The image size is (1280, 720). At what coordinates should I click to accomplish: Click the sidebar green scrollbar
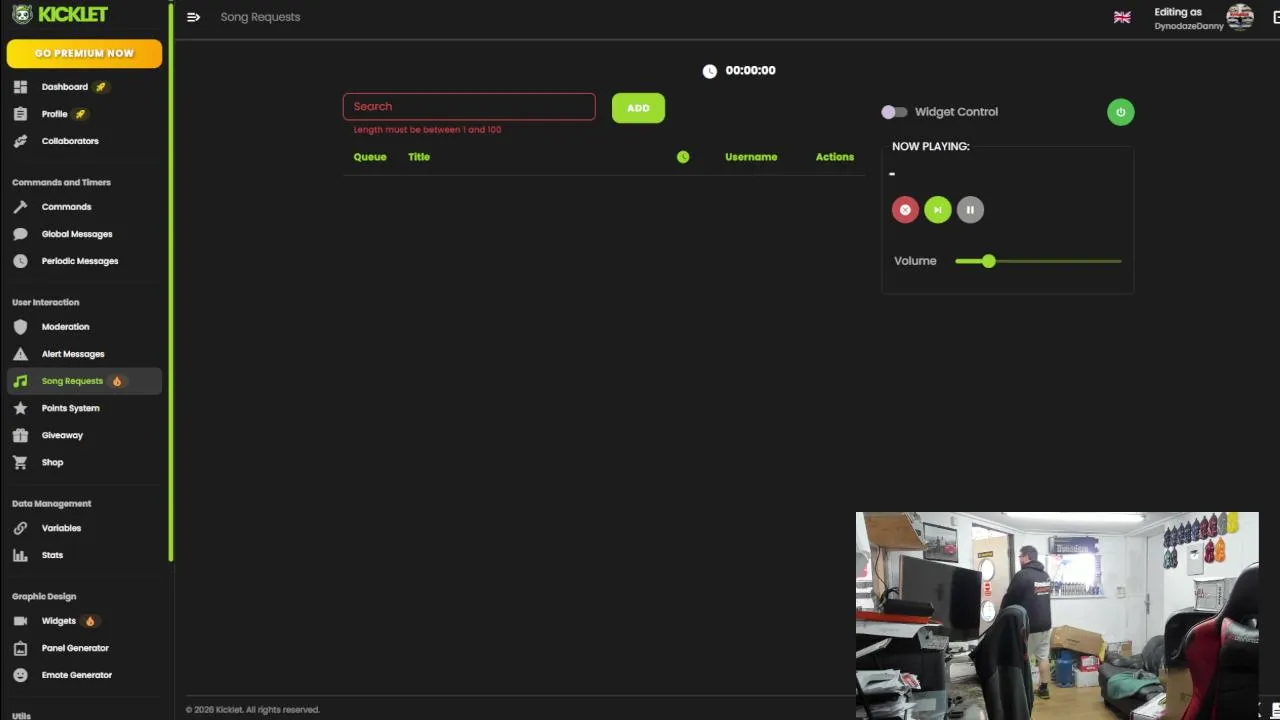tap(171, 283)
